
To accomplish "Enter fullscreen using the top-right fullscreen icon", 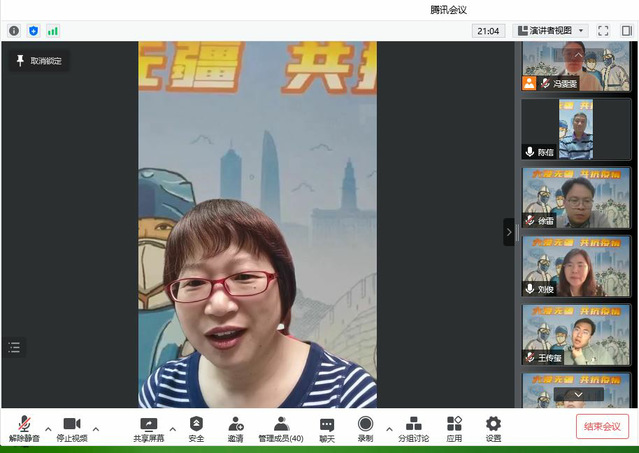I will tap(603, 31).
